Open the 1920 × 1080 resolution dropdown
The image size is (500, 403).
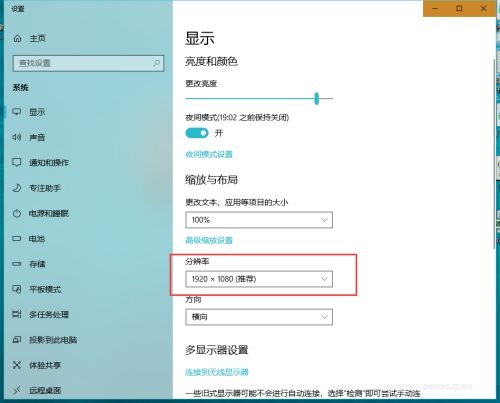click(x=259, y=279)
